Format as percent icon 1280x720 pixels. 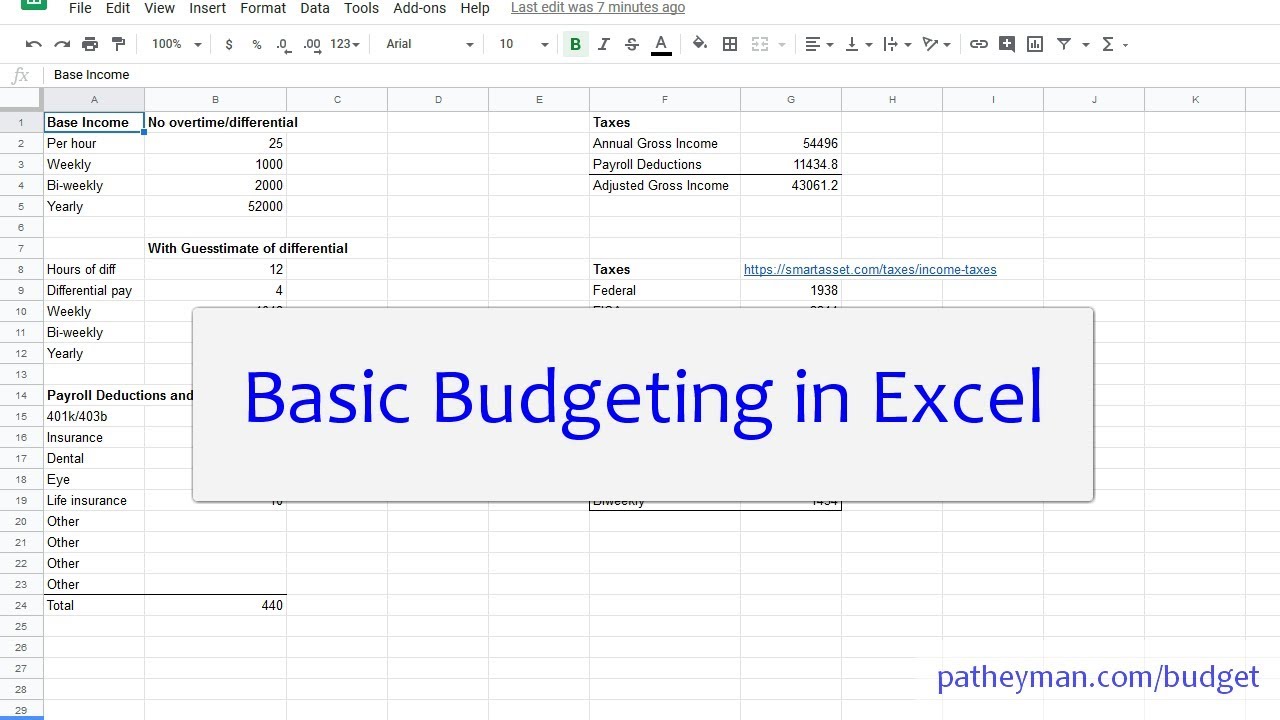(x=257, y=44)
